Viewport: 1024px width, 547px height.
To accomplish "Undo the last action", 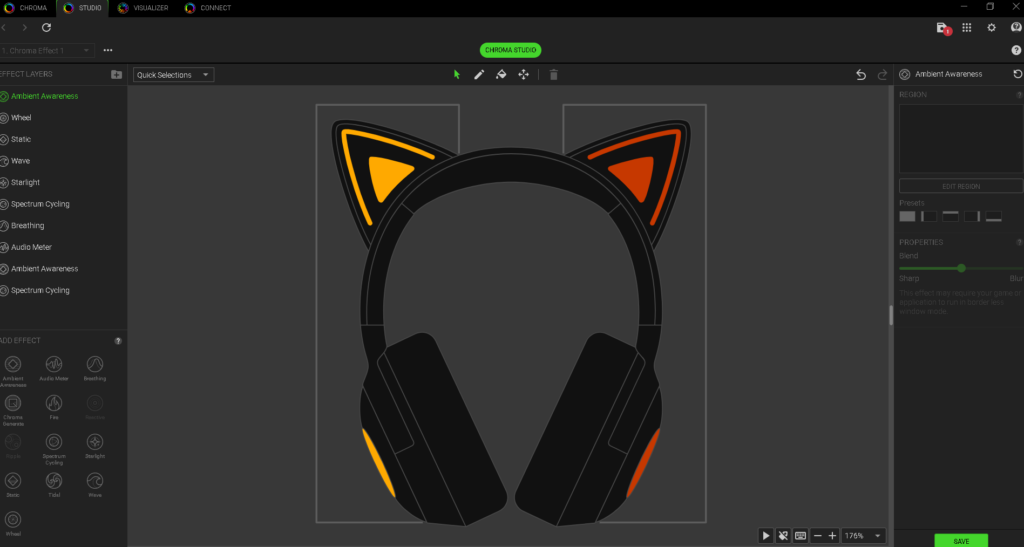I will [x=861, y=74].
